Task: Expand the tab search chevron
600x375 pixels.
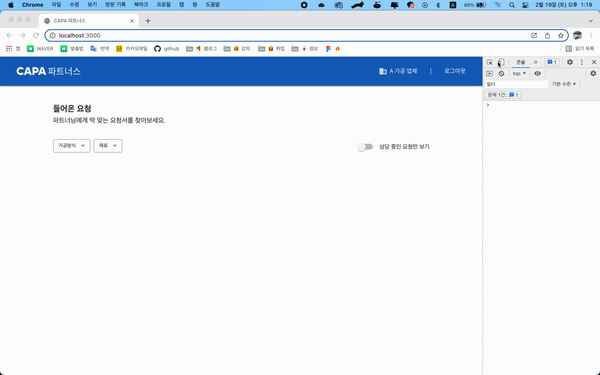Action: pos(591,21)
